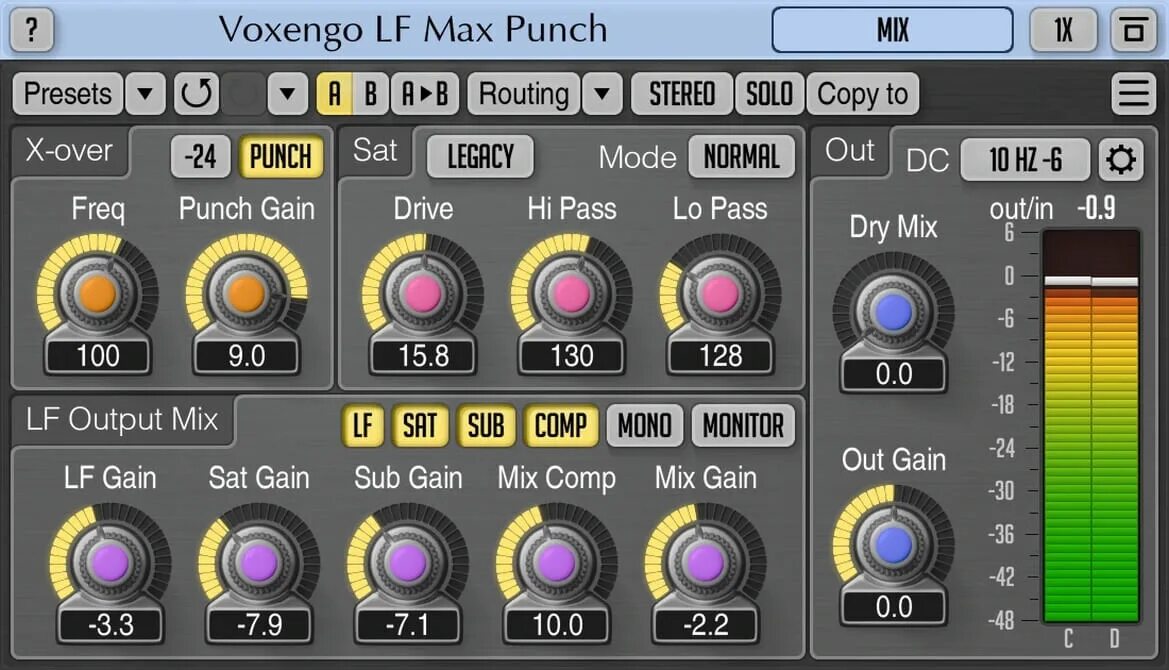Open the help question mark button
Screen dimensions: 1169x670
(x=31, y=31)
